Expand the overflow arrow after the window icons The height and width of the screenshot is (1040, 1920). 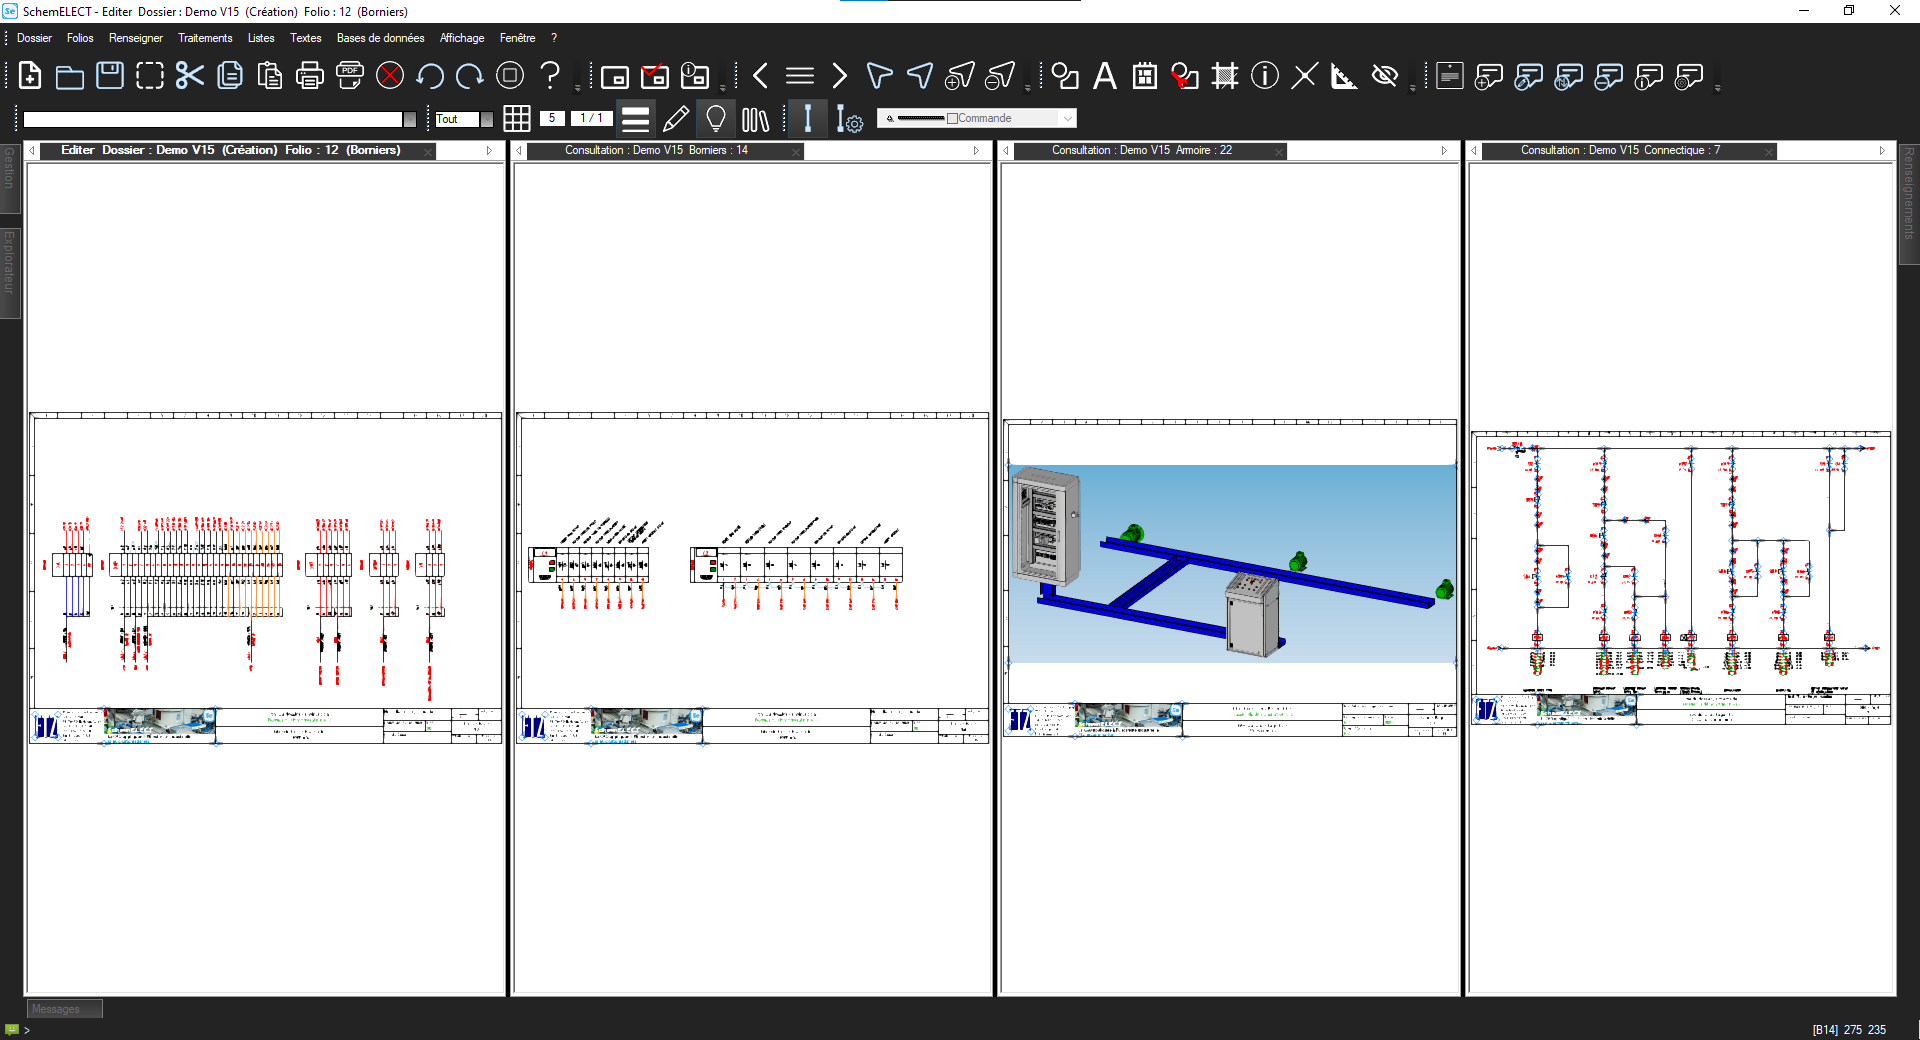[723, 88]
